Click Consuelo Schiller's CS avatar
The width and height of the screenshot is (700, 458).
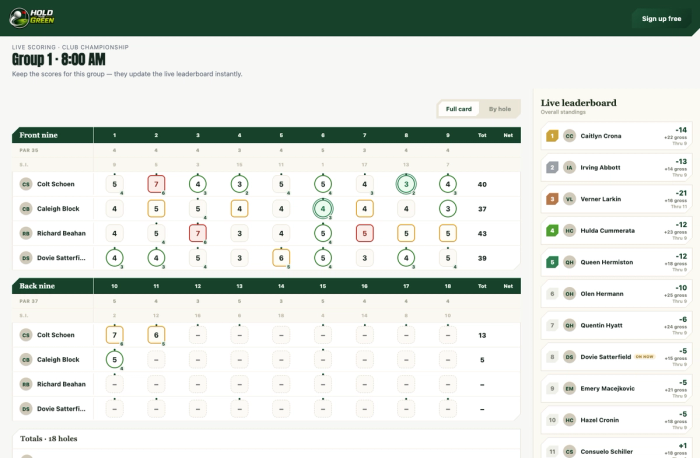(569, 451)
